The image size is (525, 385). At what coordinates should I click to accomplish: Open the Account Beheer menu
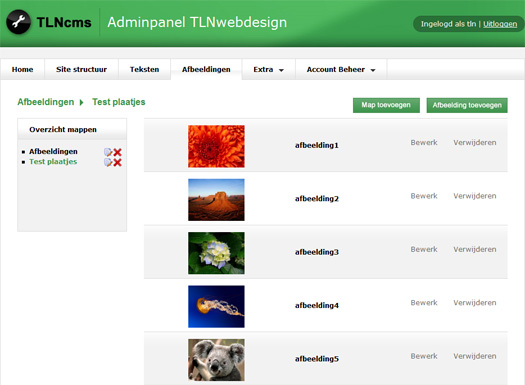(341, 69)
